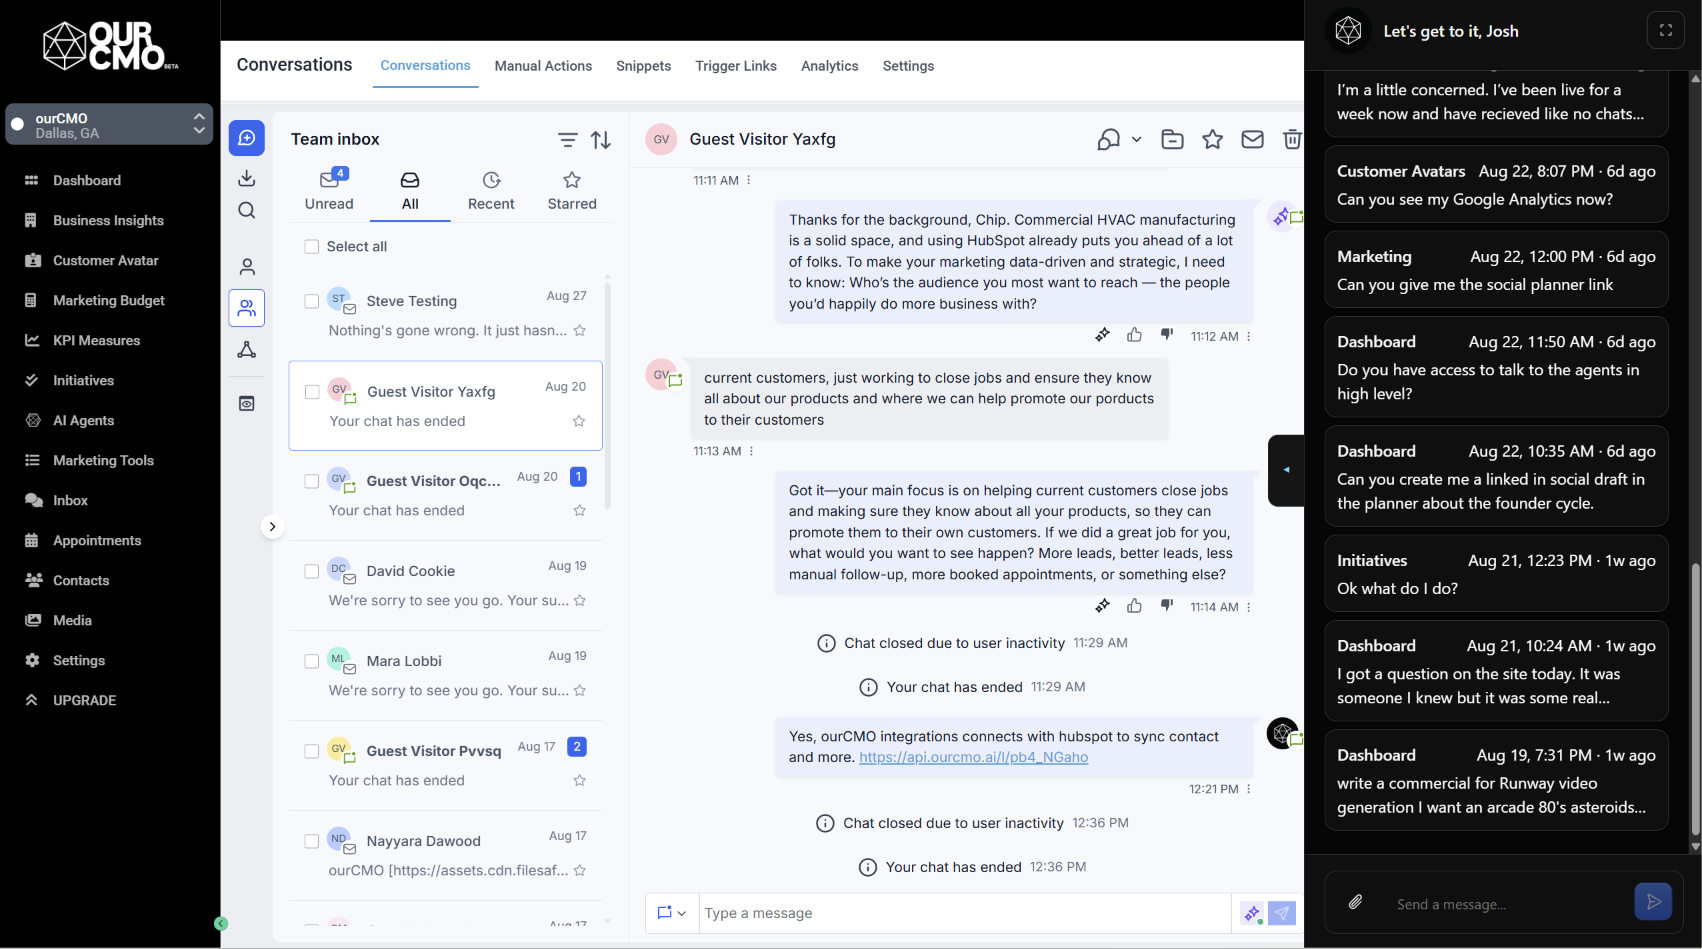Open the ourCMO Dallas, GA account switcher
The height and width of the screenshot is (949, 1702).
click(109, 124)
